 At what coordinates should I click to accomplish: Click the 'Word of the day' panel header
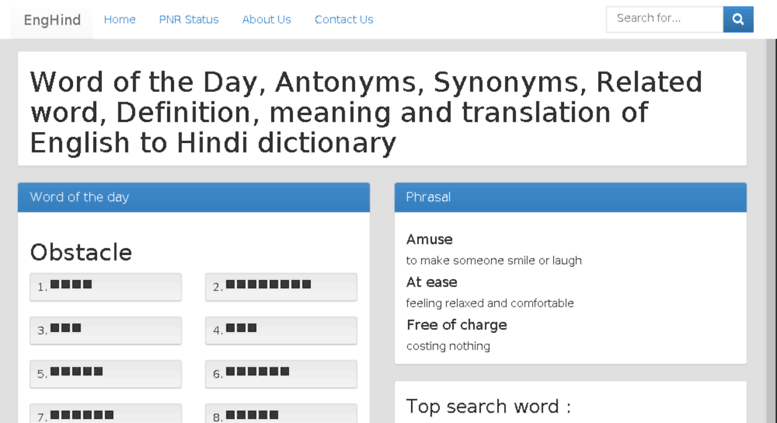(194, 197)
